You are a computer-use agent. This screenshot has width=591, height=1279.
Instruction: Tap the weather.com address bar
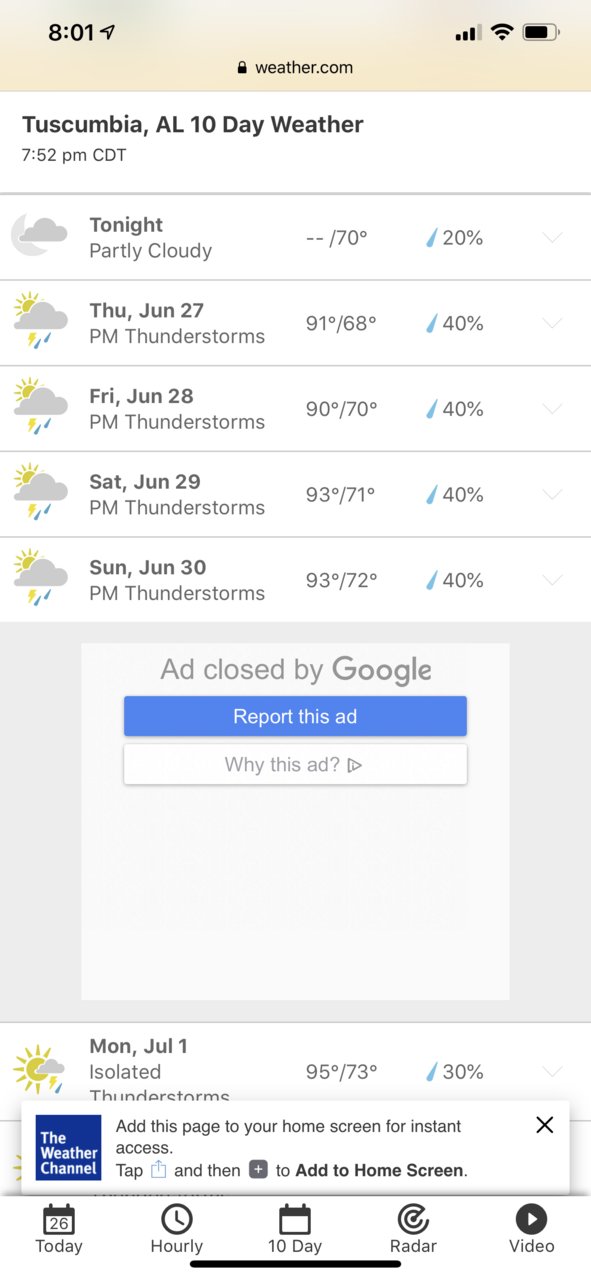click(295, 67)
